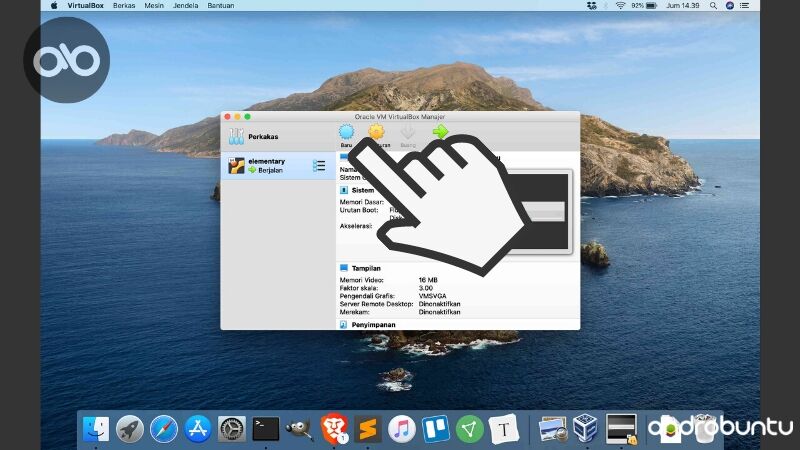
Task: Open Sublime Text from the dock
Action: [x=368, y=429]
